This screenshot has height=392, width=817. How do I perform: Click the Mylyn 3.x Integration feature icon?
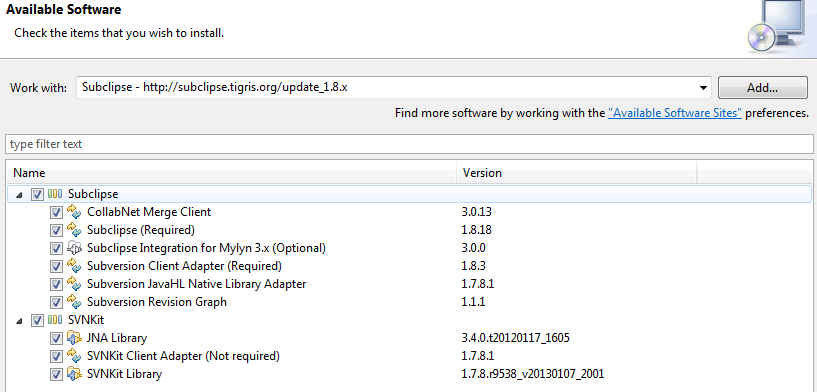(75, 248)
